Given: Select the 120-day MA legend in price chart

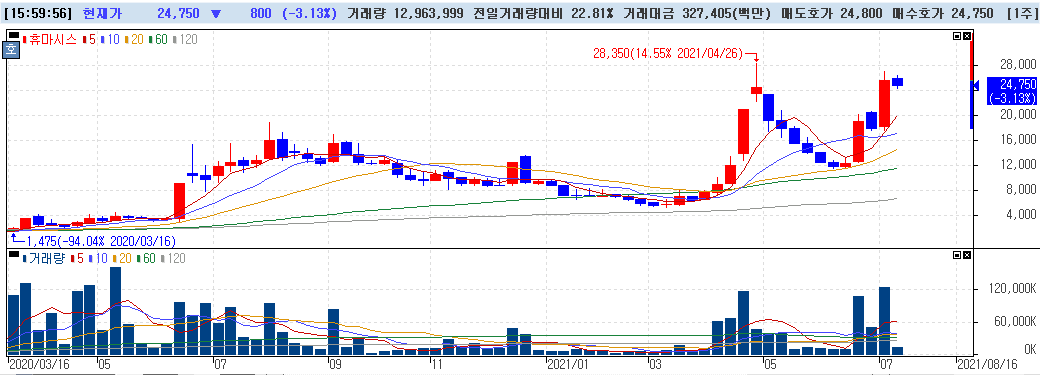Looking at the screenshot, I should click(185, 40).
